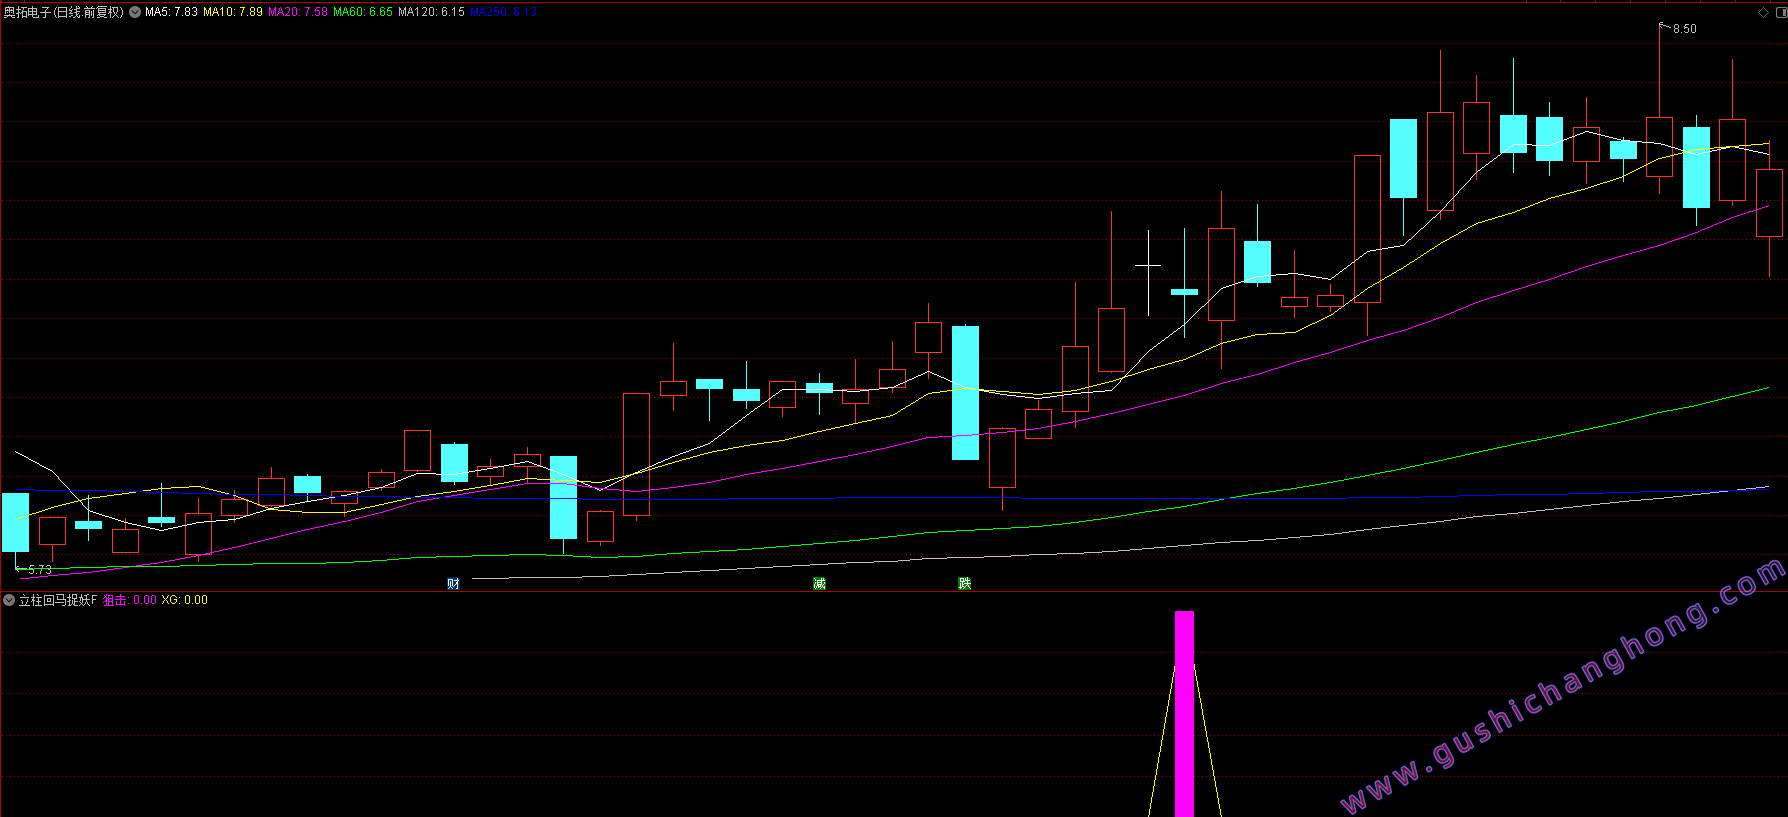Click the 减 event marker

[819, 584]
